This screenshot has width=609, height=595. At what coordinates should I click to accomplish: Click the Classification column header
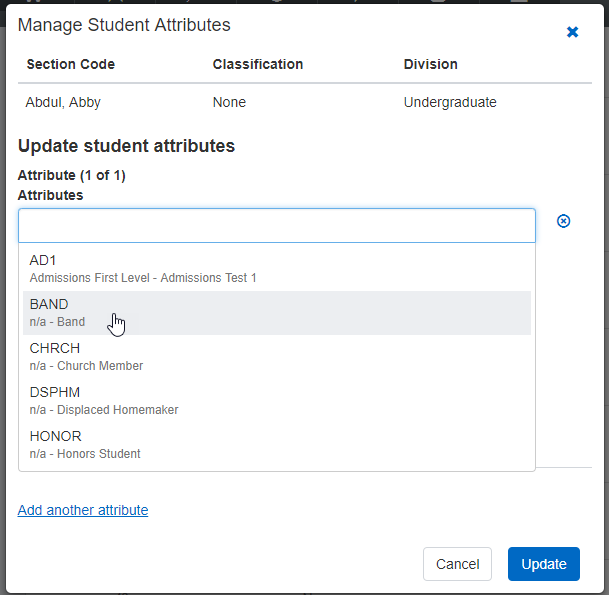tap(258, 64)
